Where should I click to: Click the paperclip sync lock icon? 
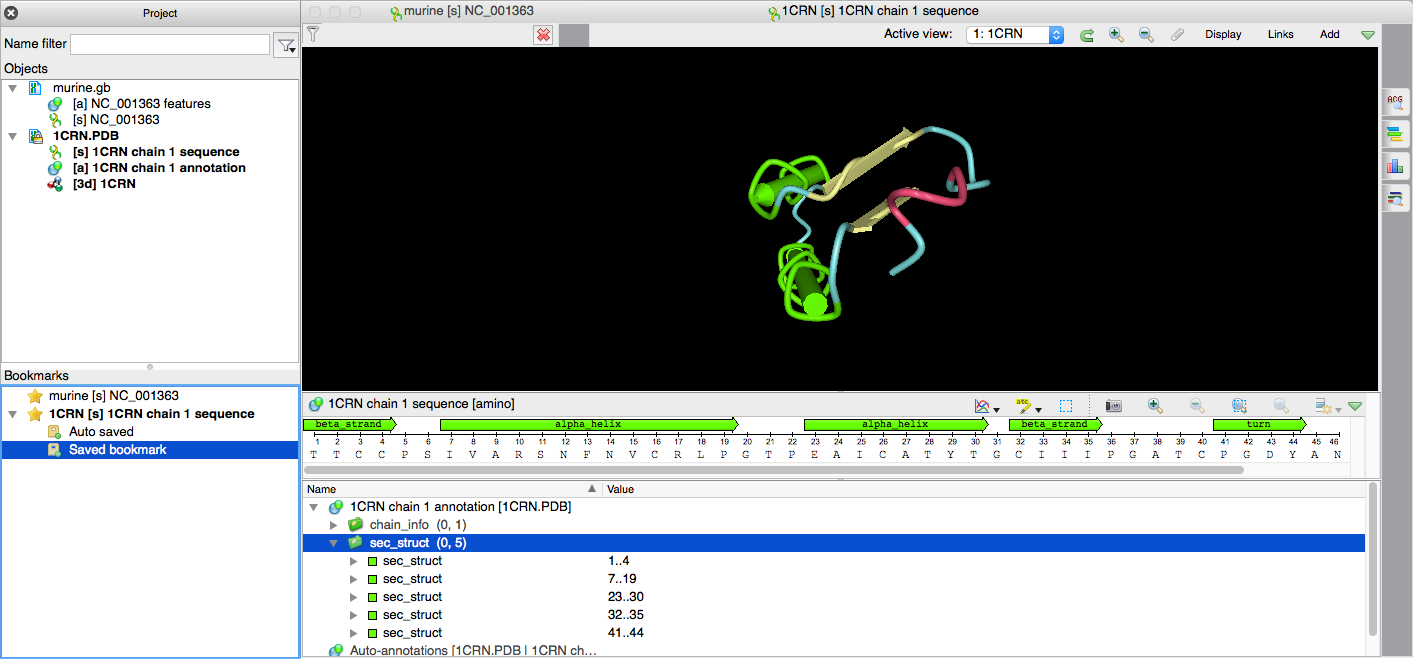click(1177, 35)
